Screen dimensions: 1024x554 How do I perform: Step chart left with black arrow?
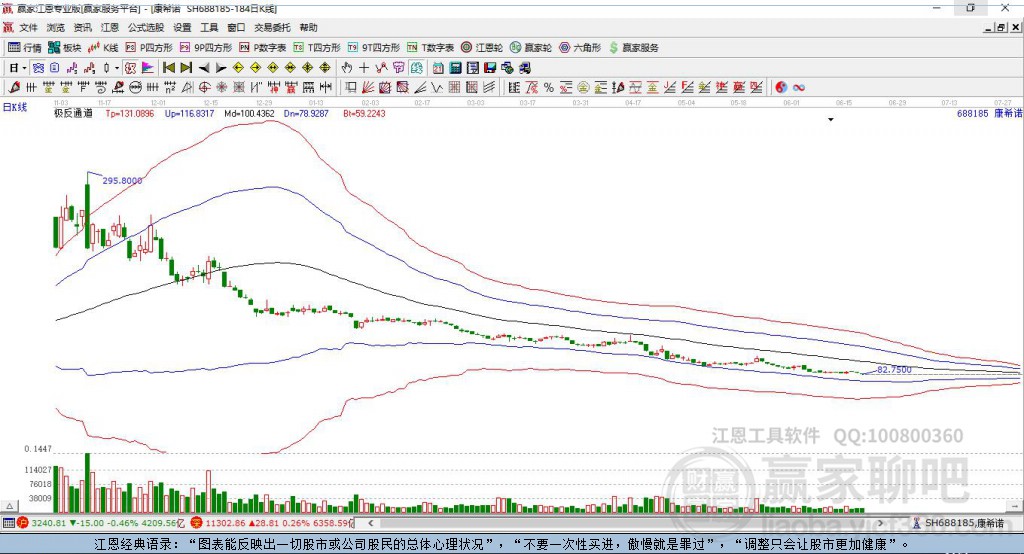click(x=204, y=68)
